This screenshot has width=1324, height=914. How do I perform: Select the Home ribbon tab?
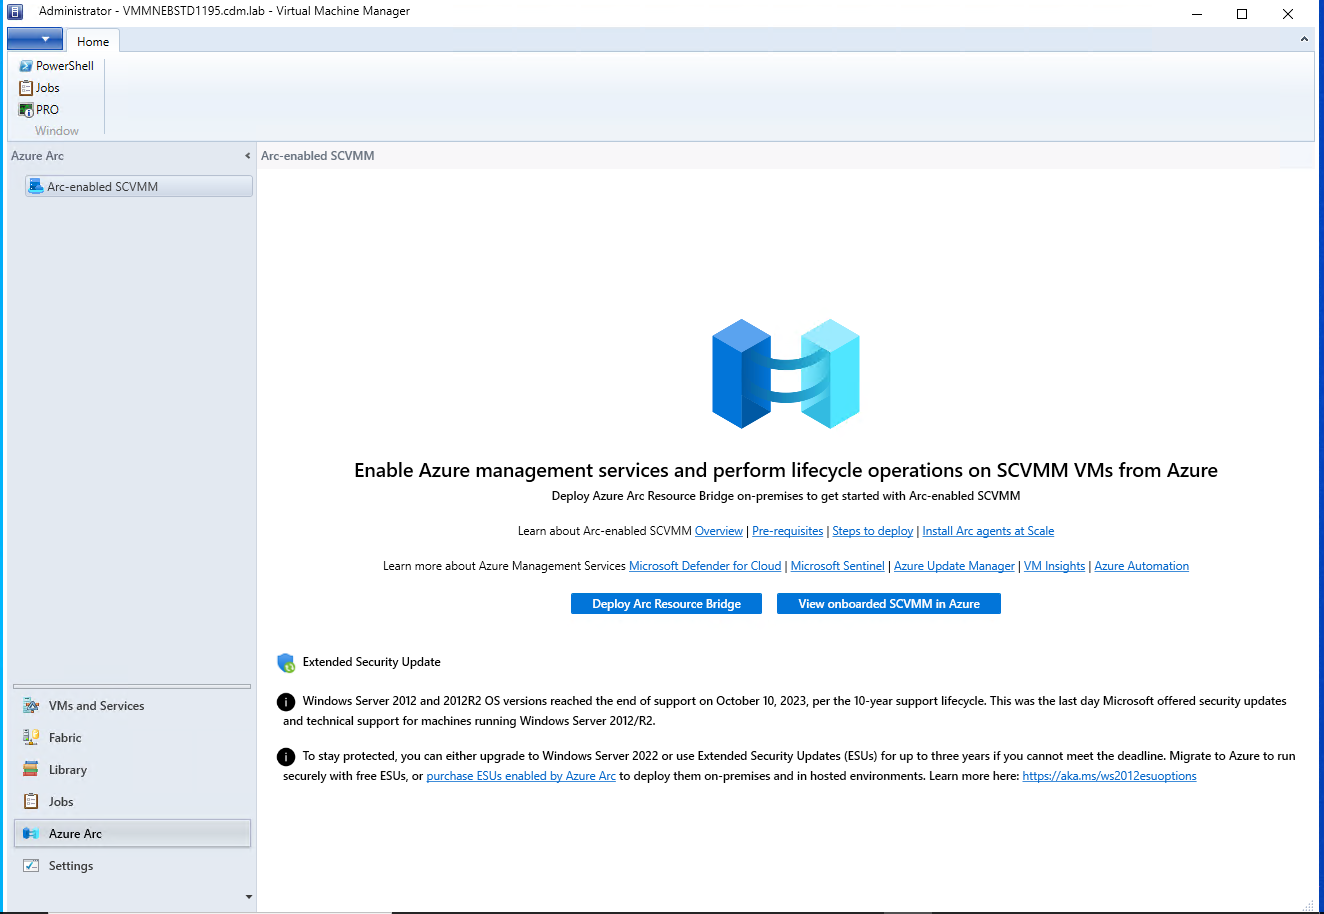[92, 41]
